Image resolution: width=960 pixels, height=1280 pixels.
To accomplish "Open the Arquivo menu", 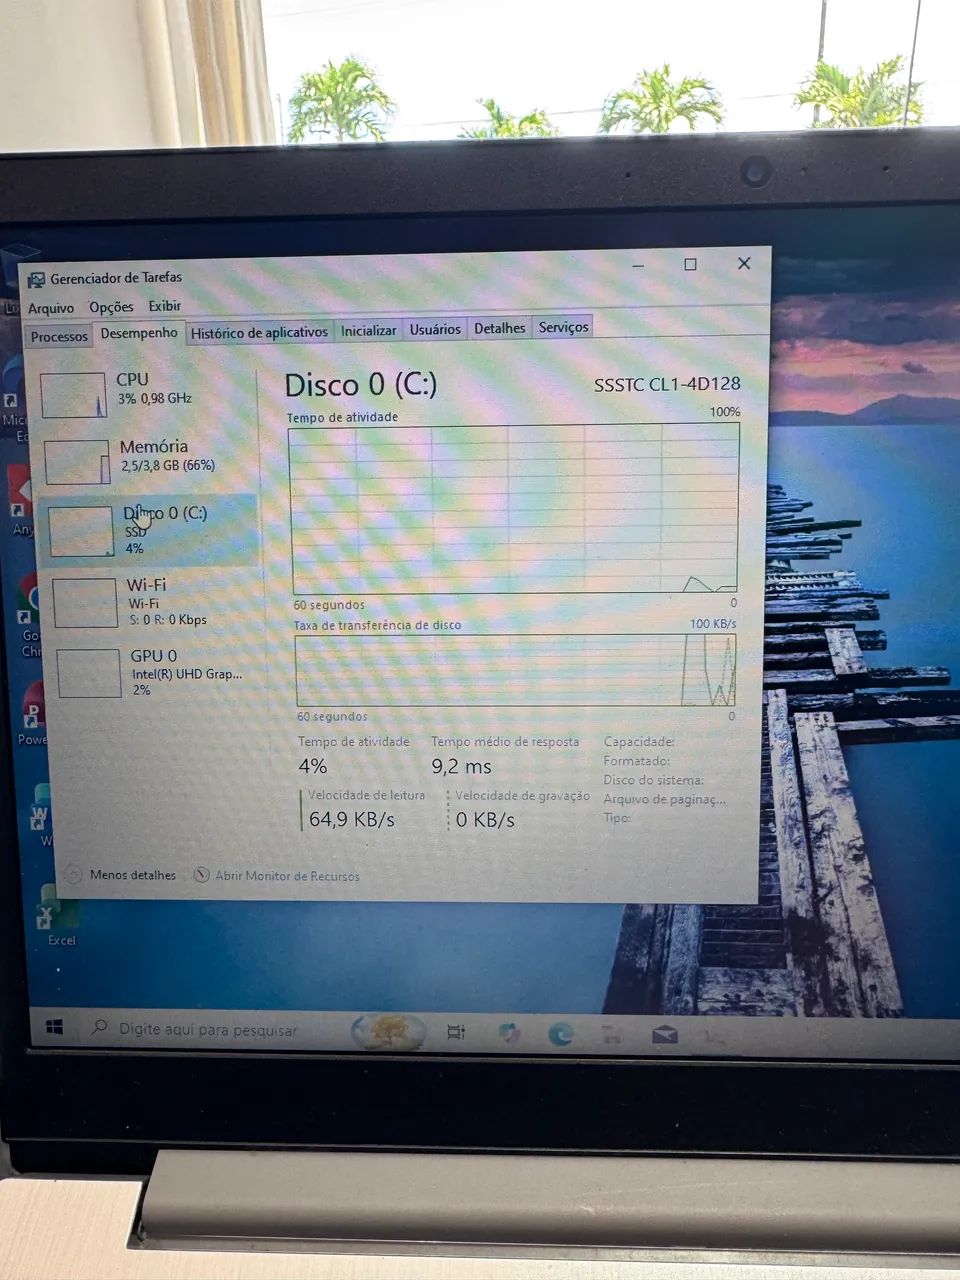I will click(50, 308).
